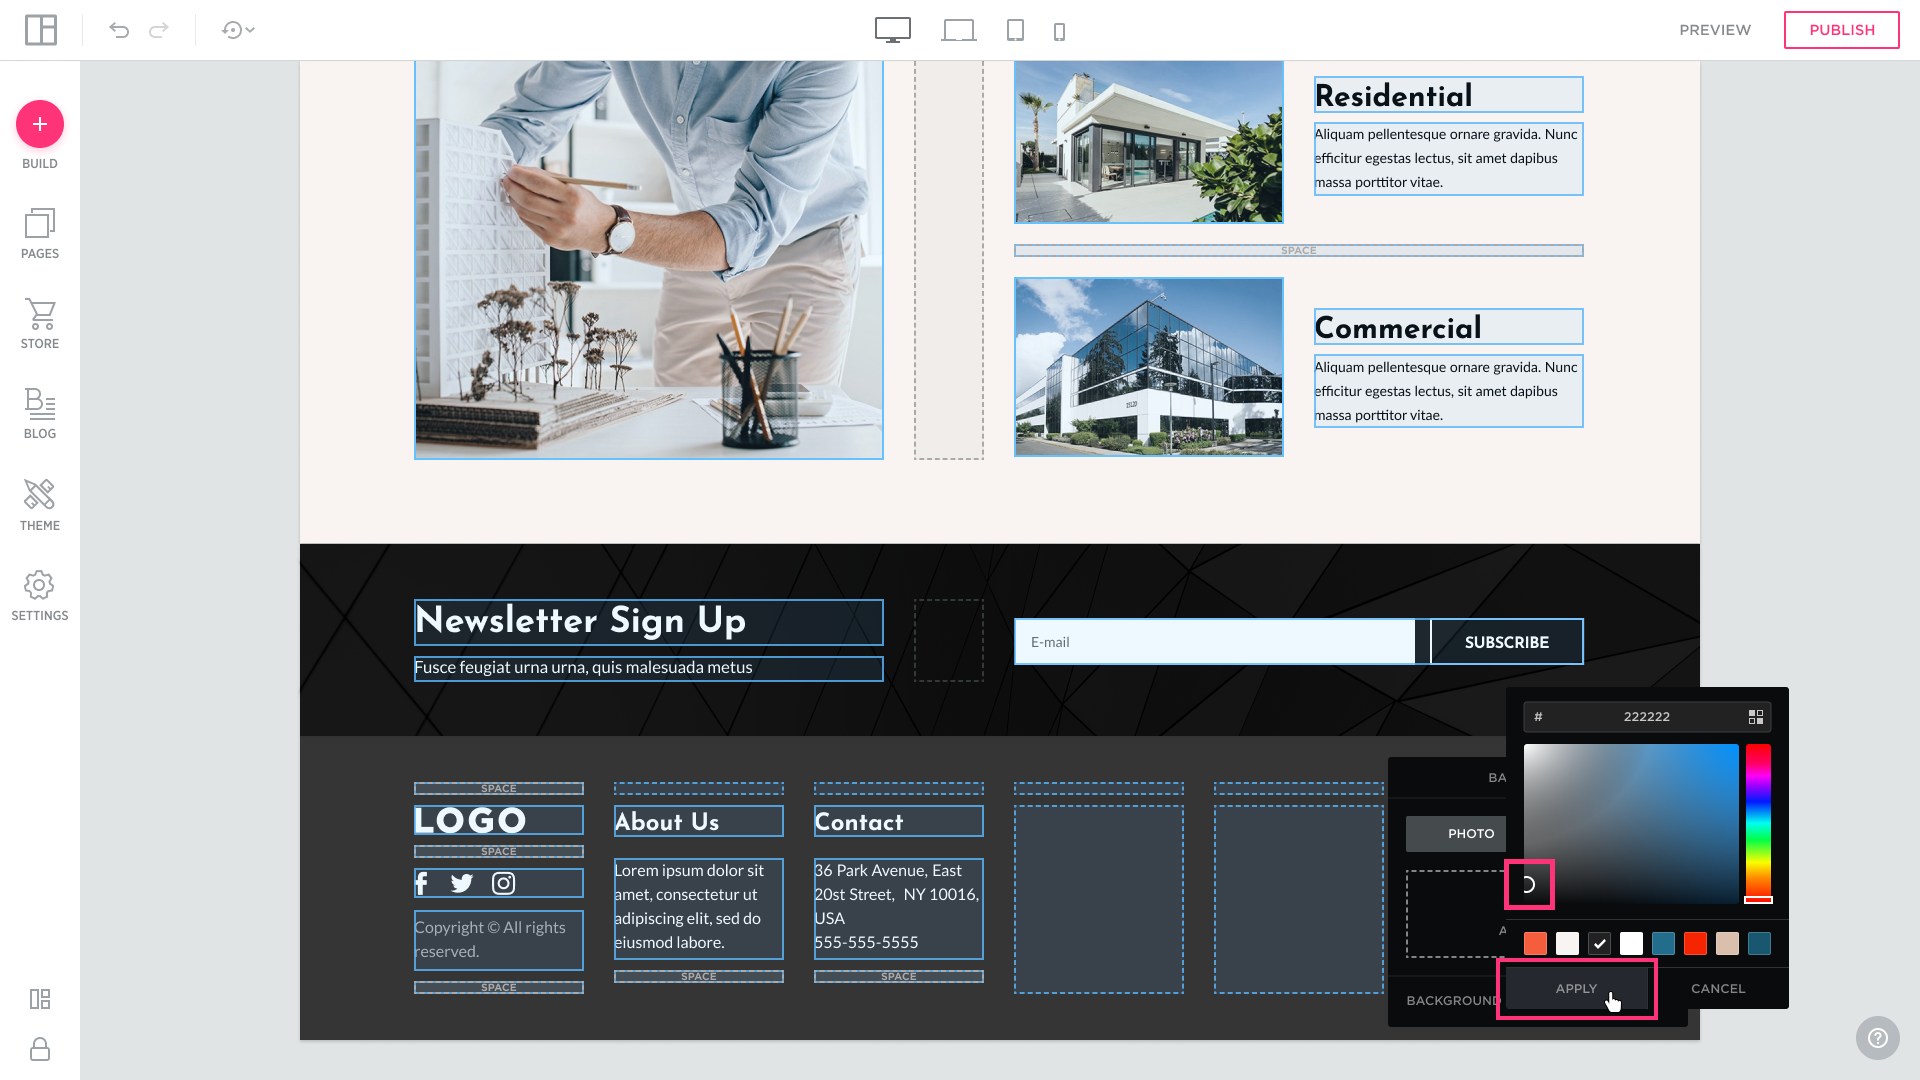
Task: Open the Pages panel
Action: (x=40, y=234)
